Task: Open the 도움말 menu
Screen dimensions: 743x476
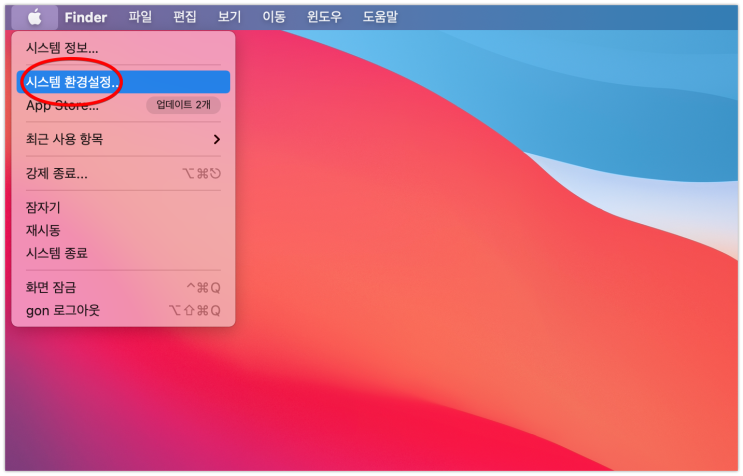Action: tap(380, 17)
